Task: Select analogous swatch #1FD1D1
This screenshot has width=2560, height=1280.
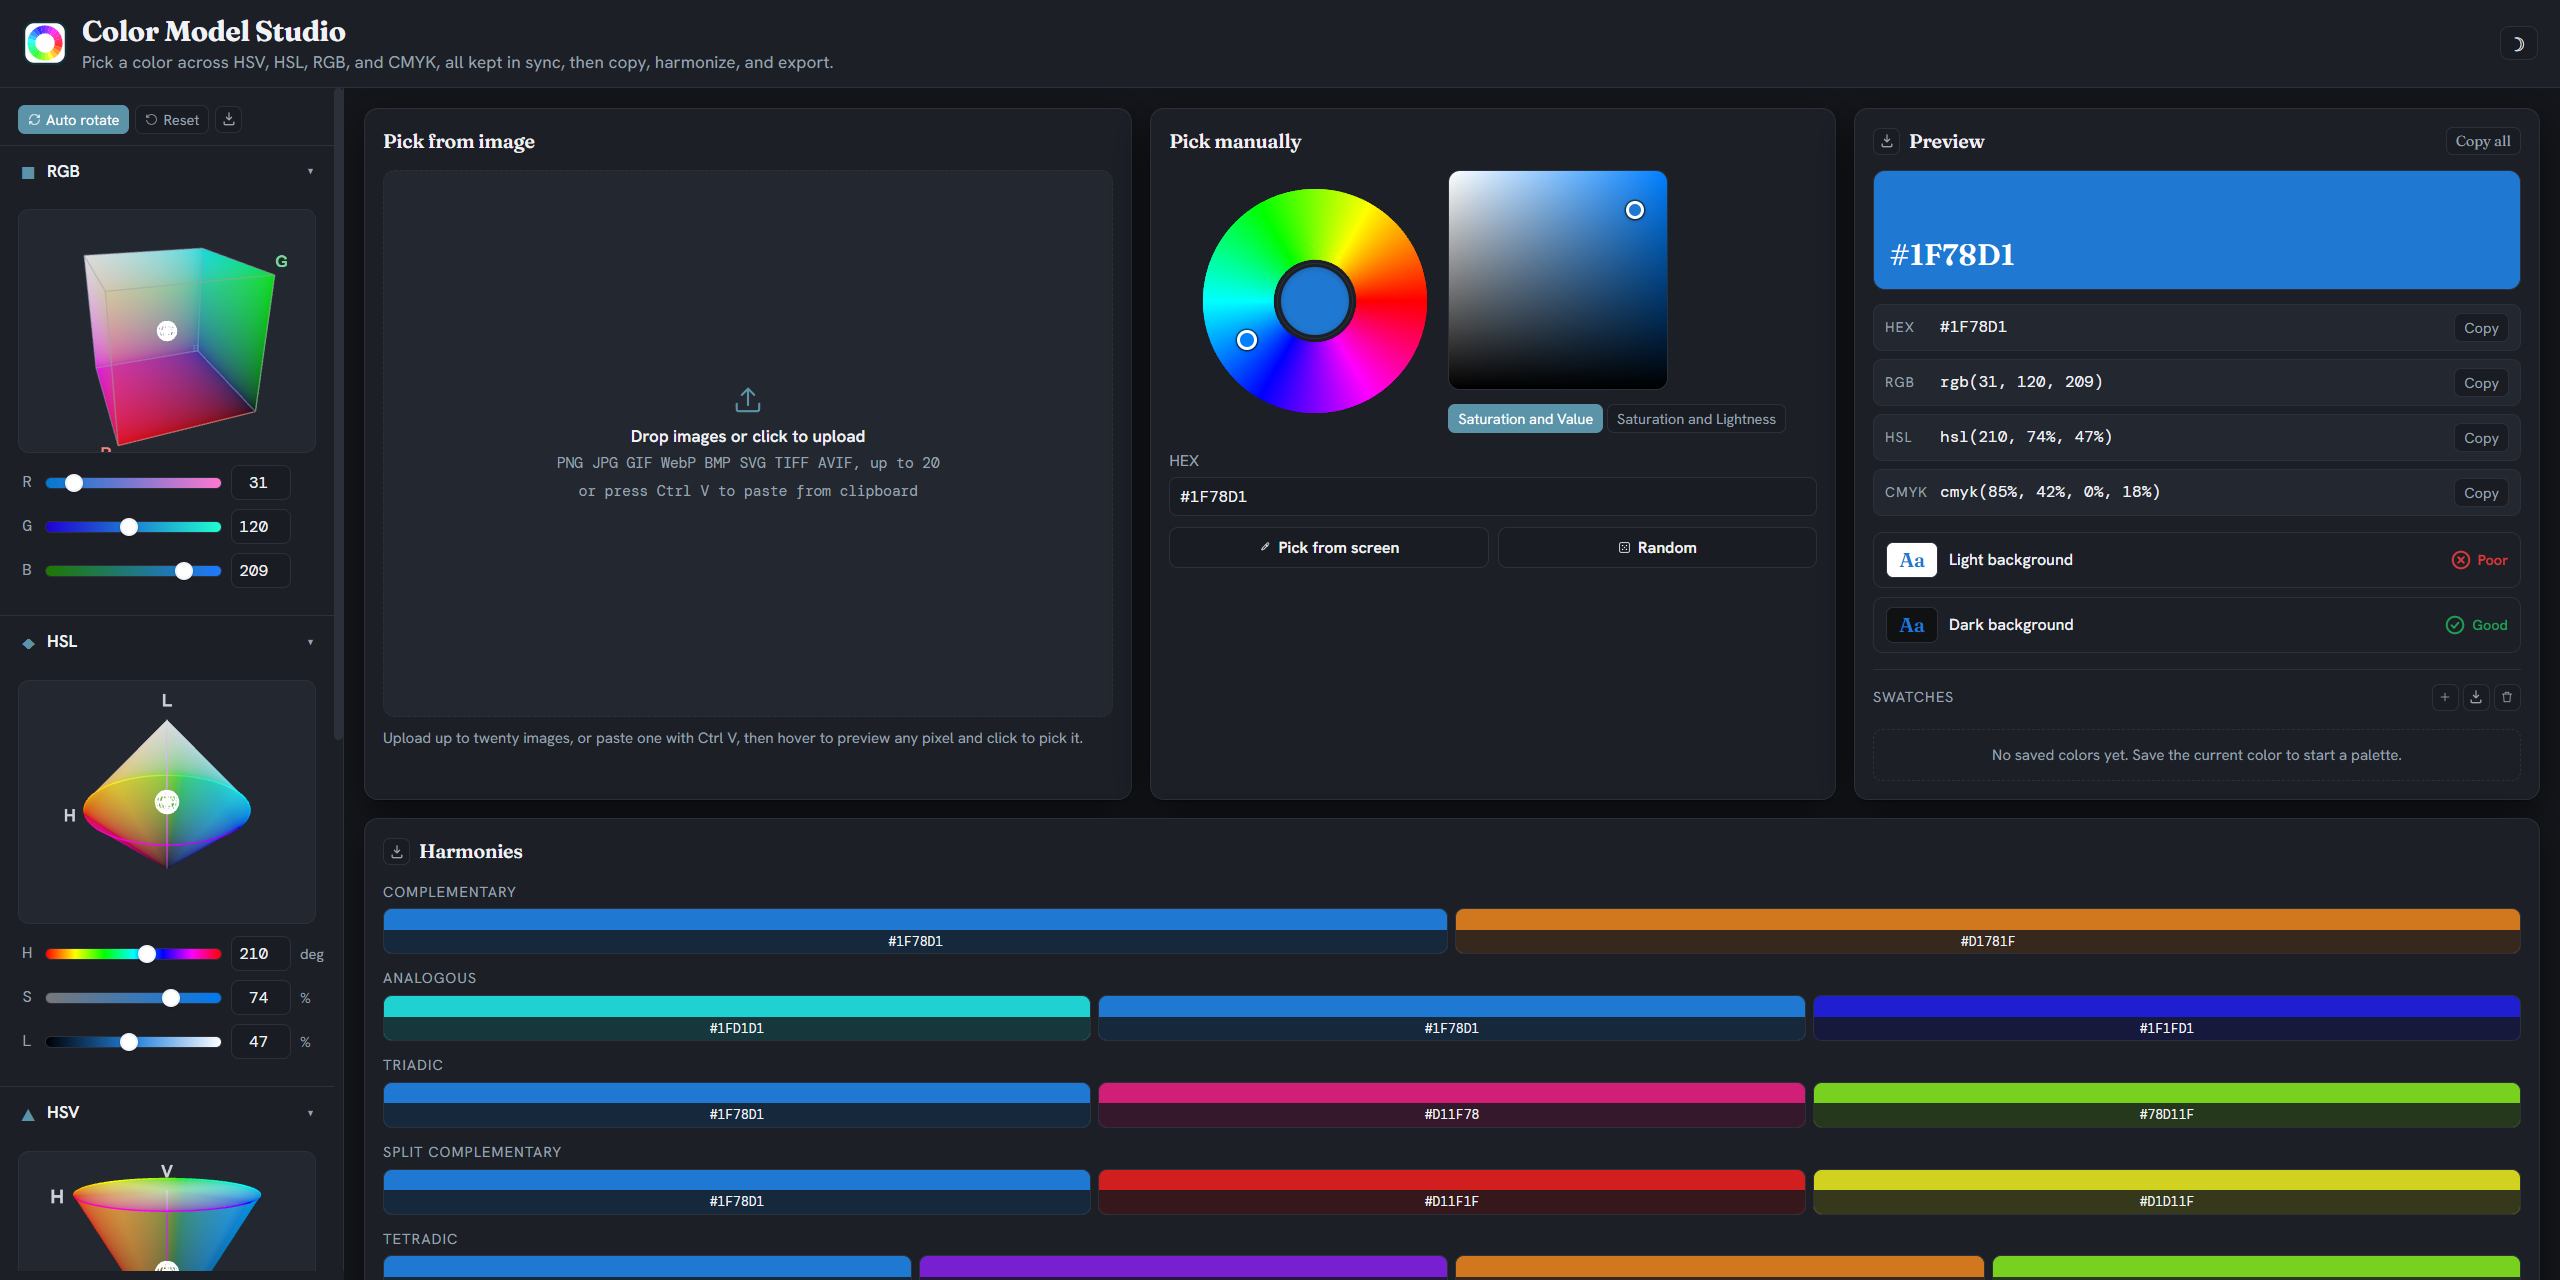Action: 737,1018
